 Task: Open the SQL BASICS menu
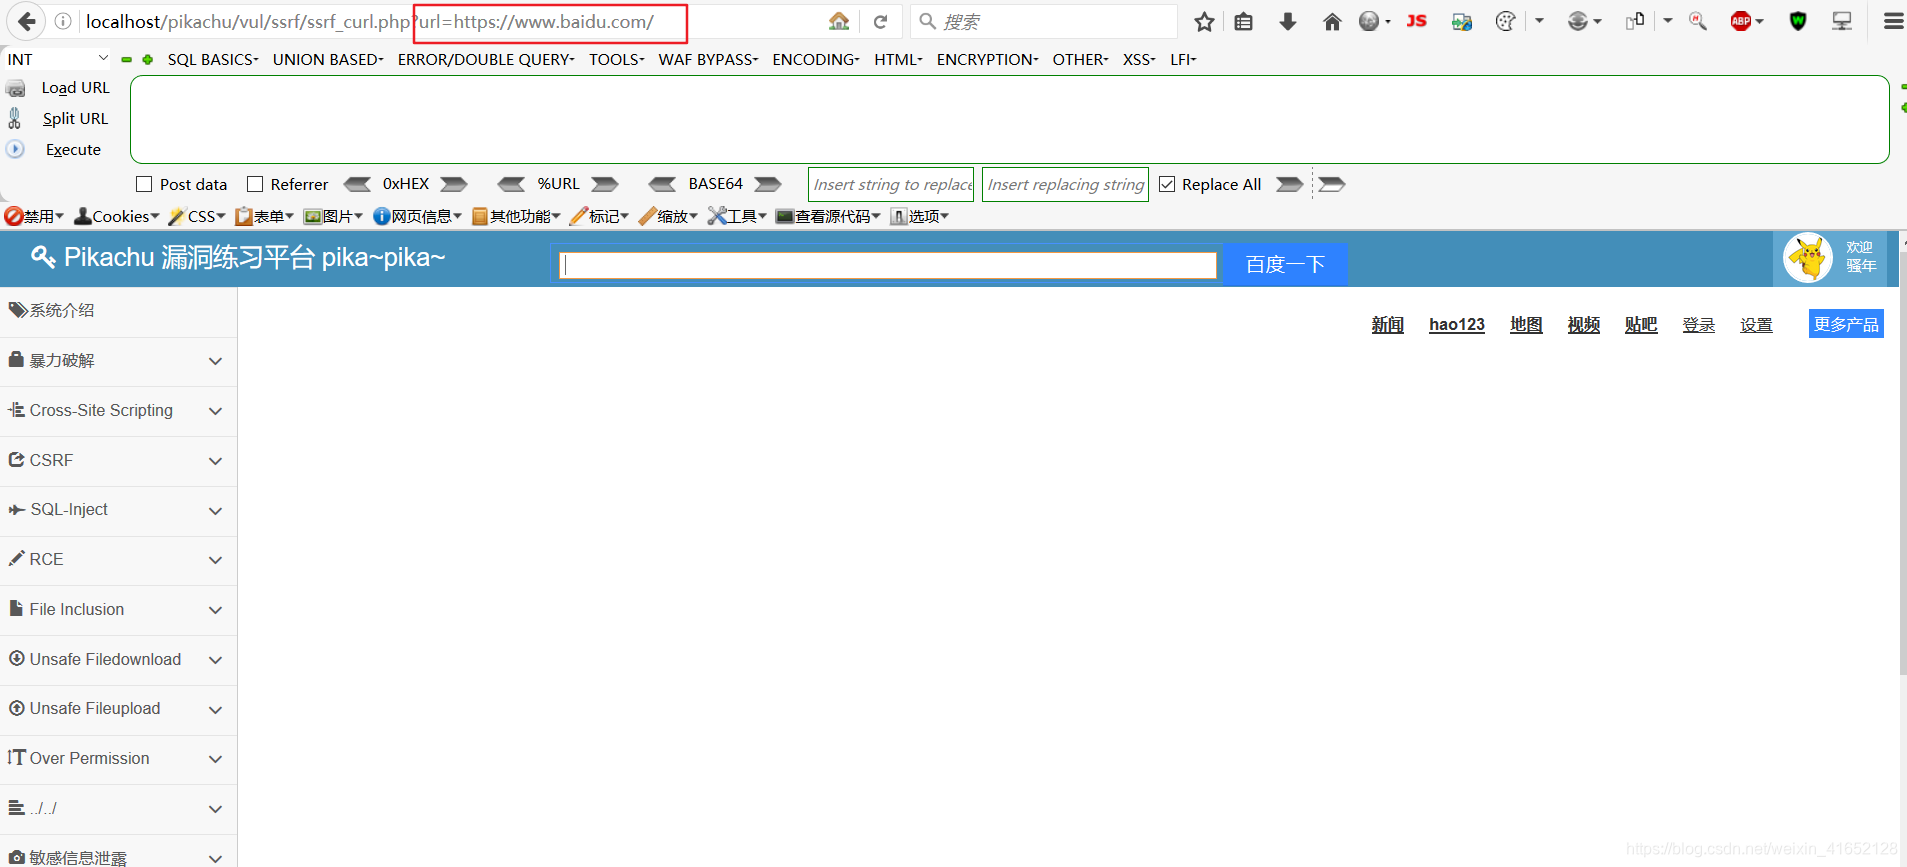coord(213,60)
